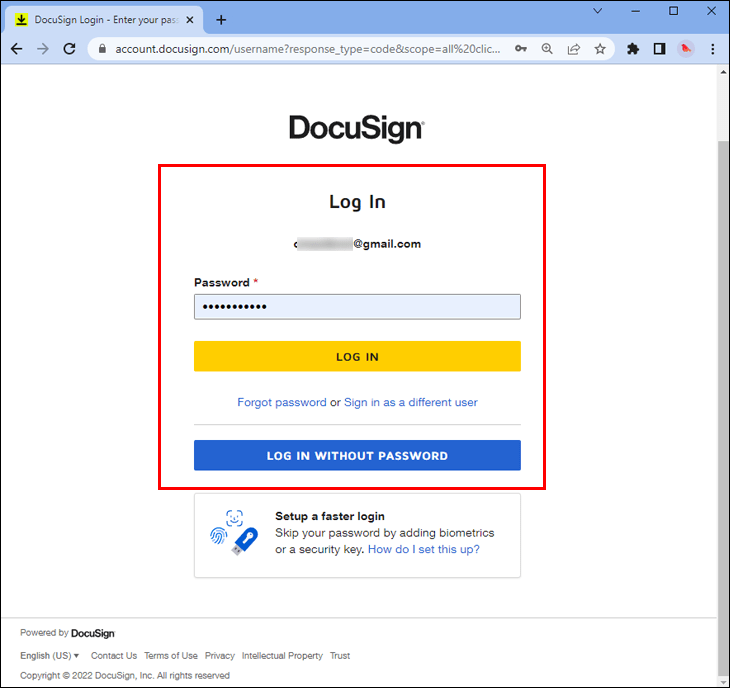Click the scrollbar up arrow
The width and height of the screenshot is (730, 688).
(723, 72)
